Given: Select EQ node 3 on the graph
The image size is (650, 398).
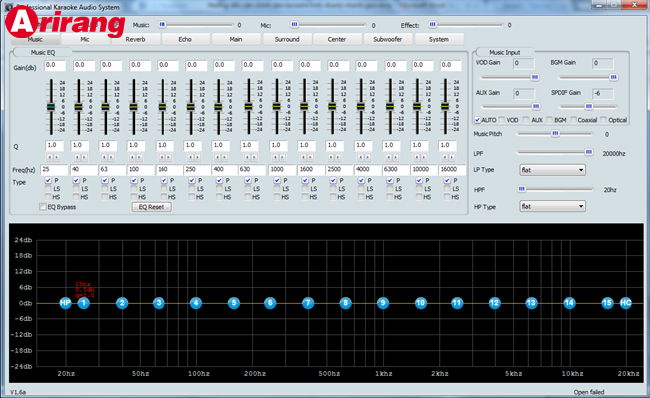Looking at the screenshot, I should [159, 303].
